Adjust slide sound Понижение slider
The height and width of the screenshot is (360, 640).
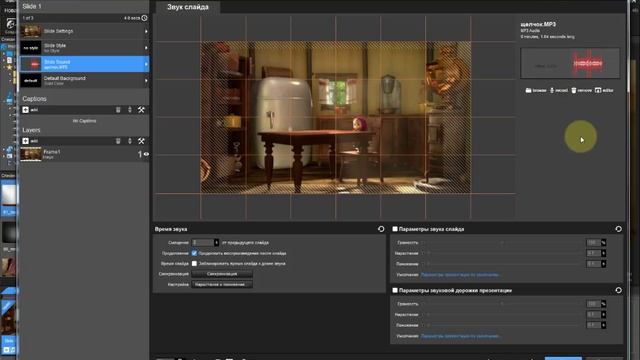(x=502, y=264)
